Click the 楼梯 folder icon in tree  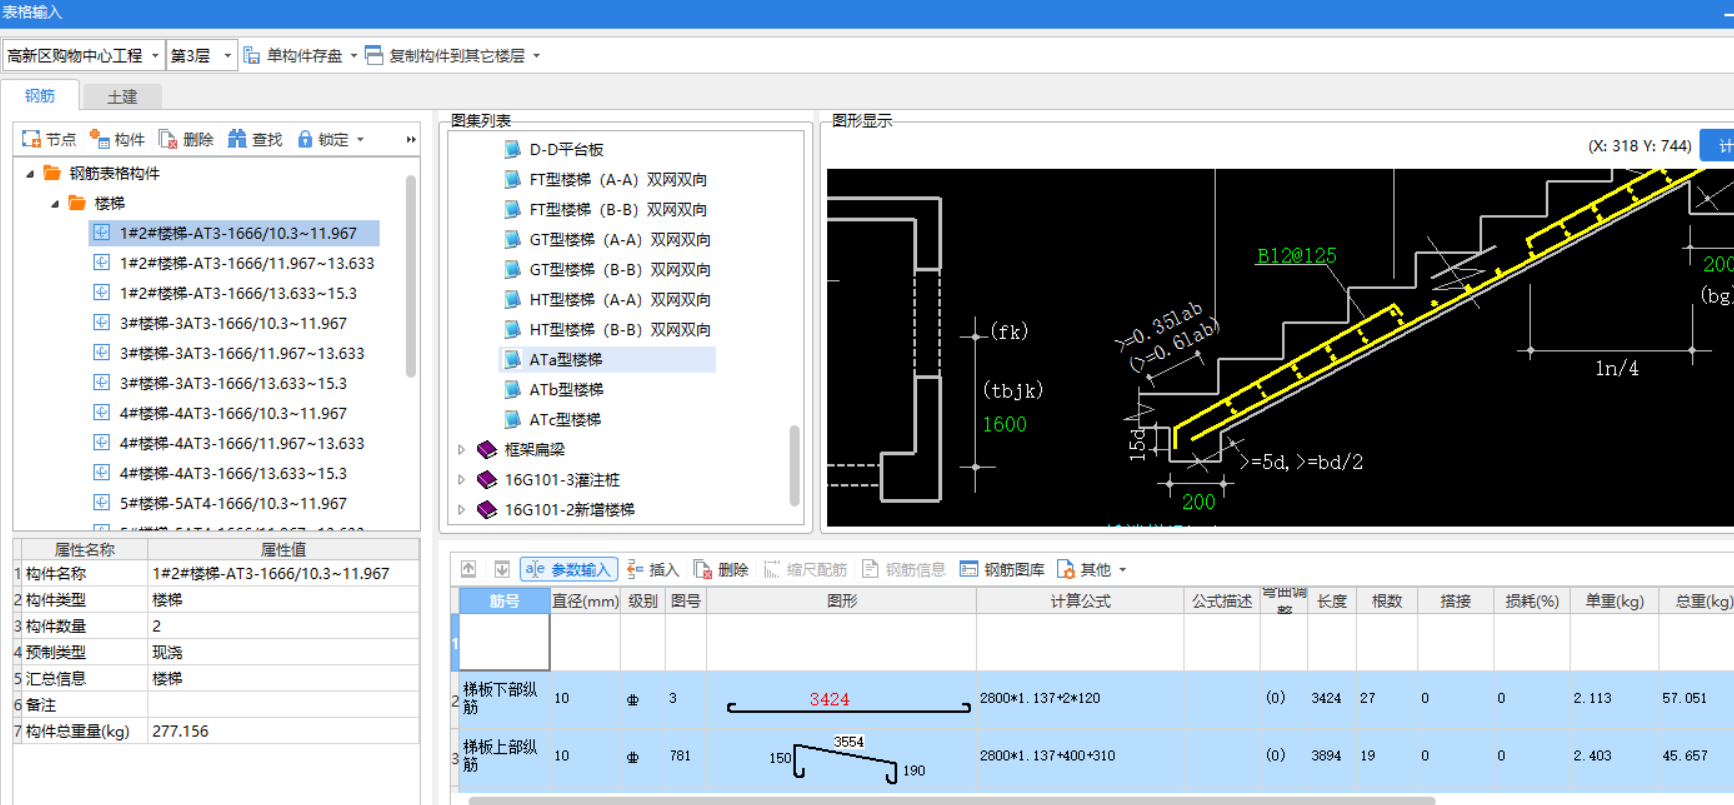pyautogui.click(x=77, y=203)
